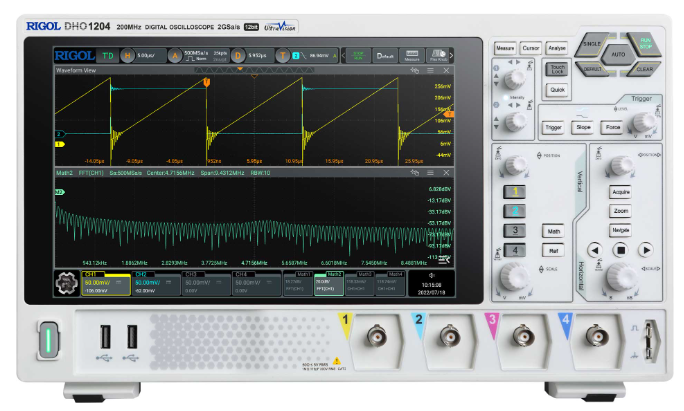Hit the Measure key on front panel
684x411 pixels.
pyautogui.click(x=505, y=48)
